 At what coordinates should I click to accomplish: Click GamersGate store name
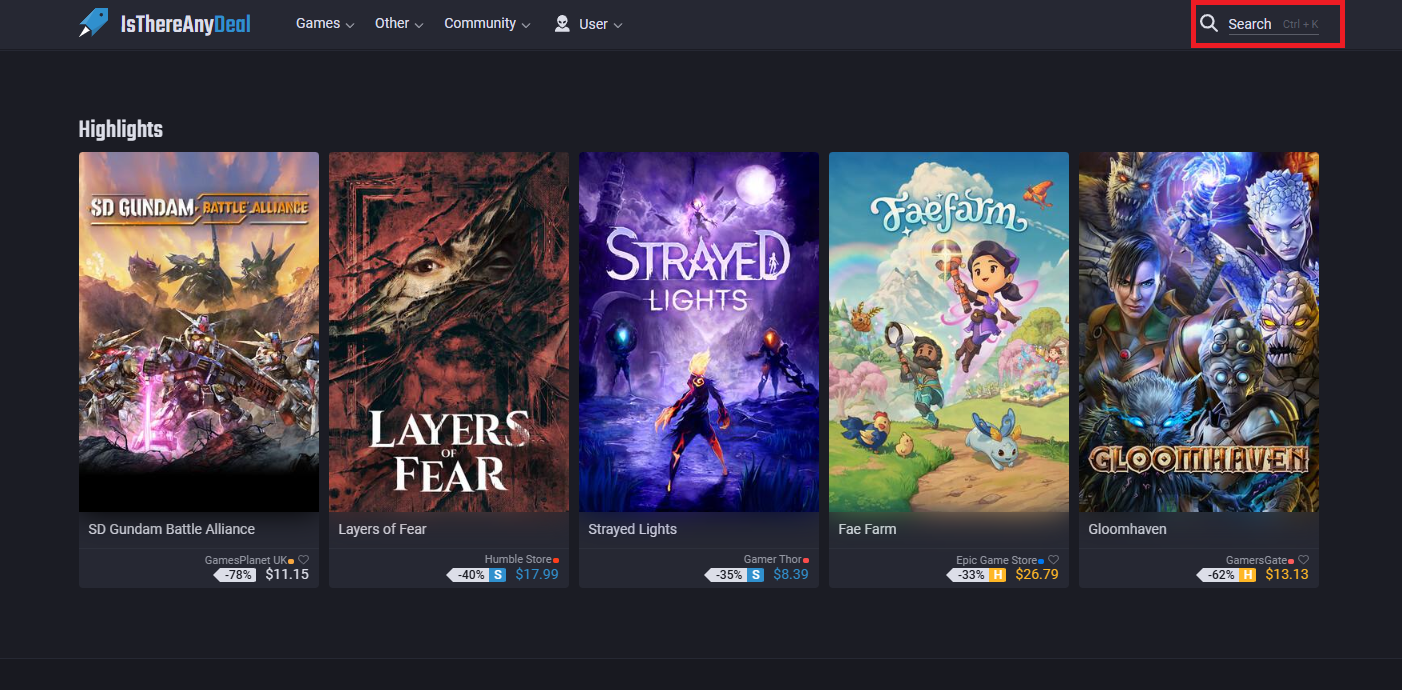point(1256,560)
